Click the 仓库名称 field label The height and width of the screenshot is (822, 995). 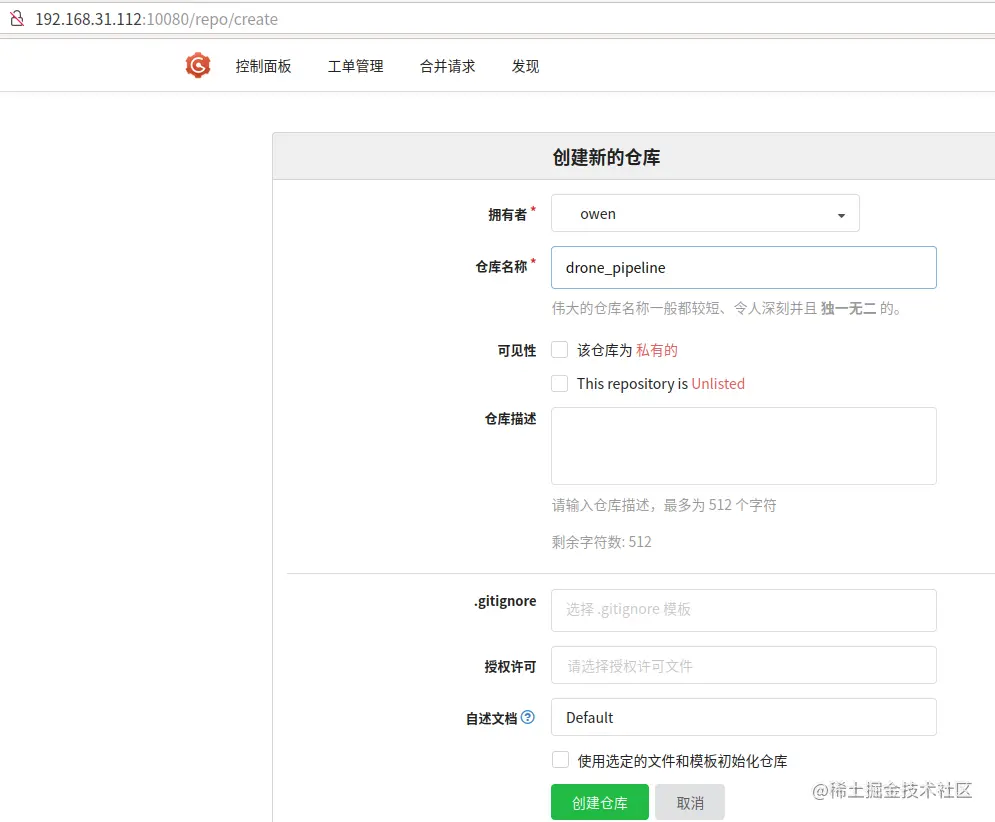click(x=501, y=267)
